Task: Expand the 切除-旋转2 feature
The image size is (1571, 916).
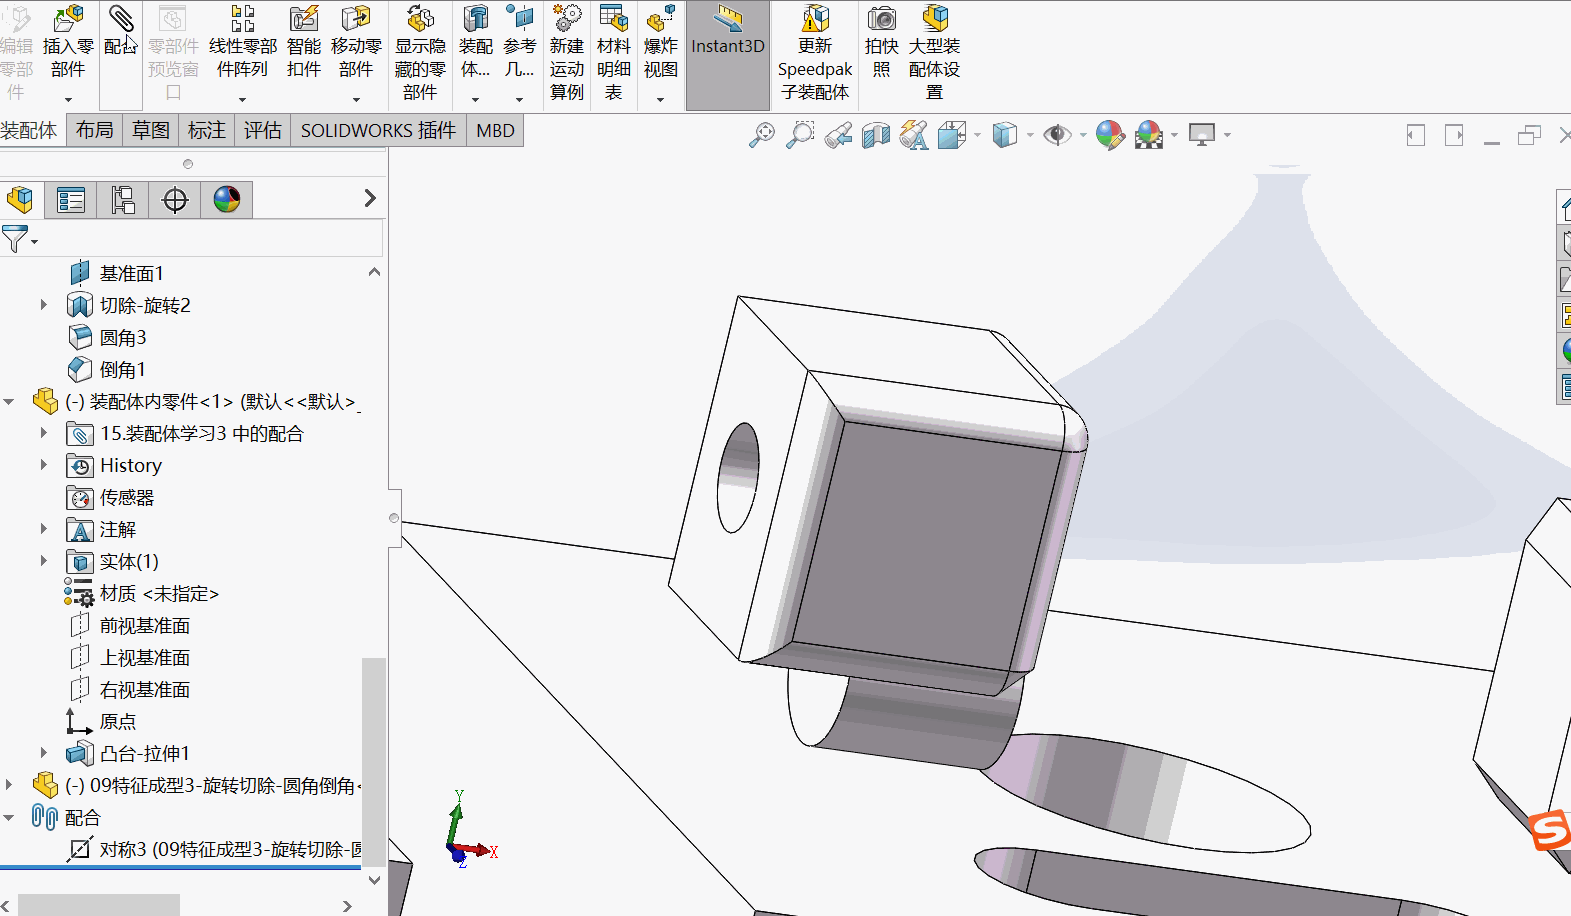Action: tap(43, 305)
